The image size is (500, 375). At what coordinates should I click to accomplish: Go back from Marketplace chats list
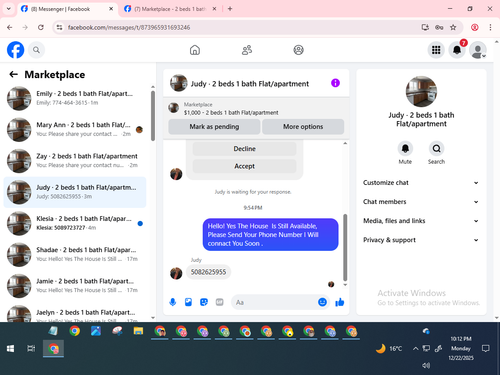(x=13, y=74)
